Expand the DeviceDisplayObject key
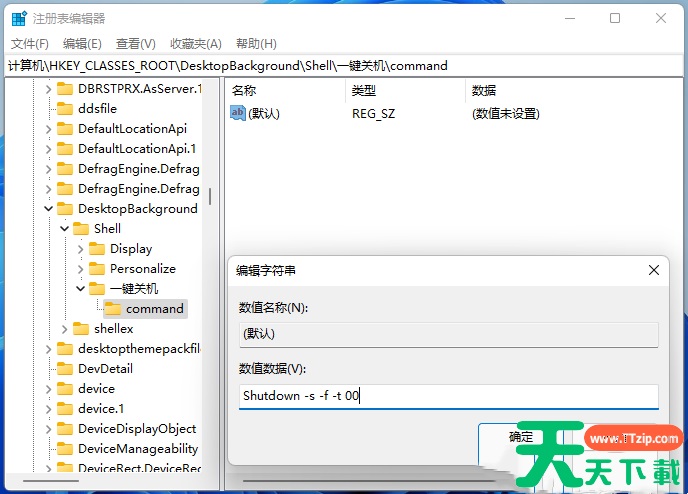This screenshot has height=494, width=688. click(48, 429)
